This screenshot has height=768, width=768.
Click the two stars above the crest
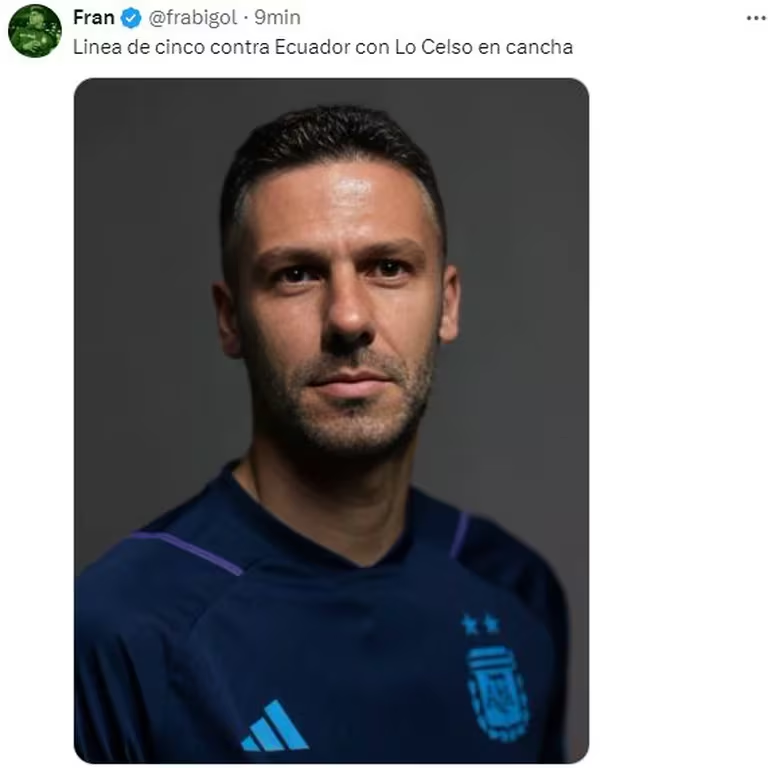480,624
